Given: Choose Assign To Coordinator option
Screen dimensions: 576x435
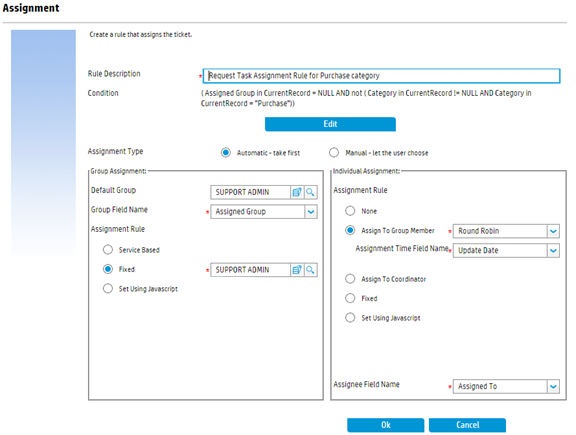Looking at the screenshot, I should [350, 279].
